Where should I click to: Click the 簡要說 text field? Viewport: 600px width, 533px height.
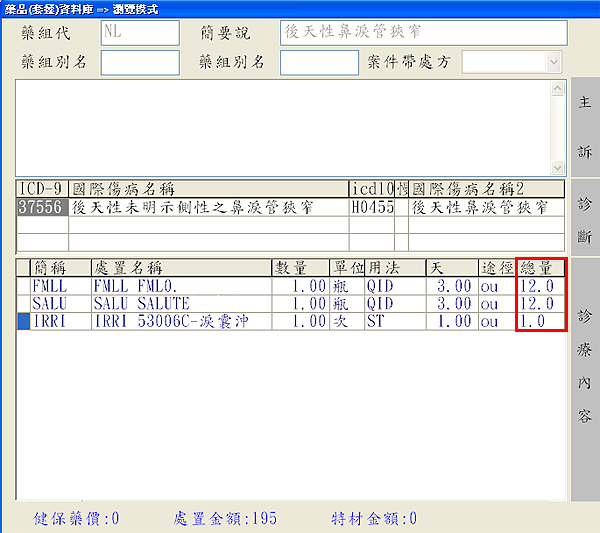point(423,32)
